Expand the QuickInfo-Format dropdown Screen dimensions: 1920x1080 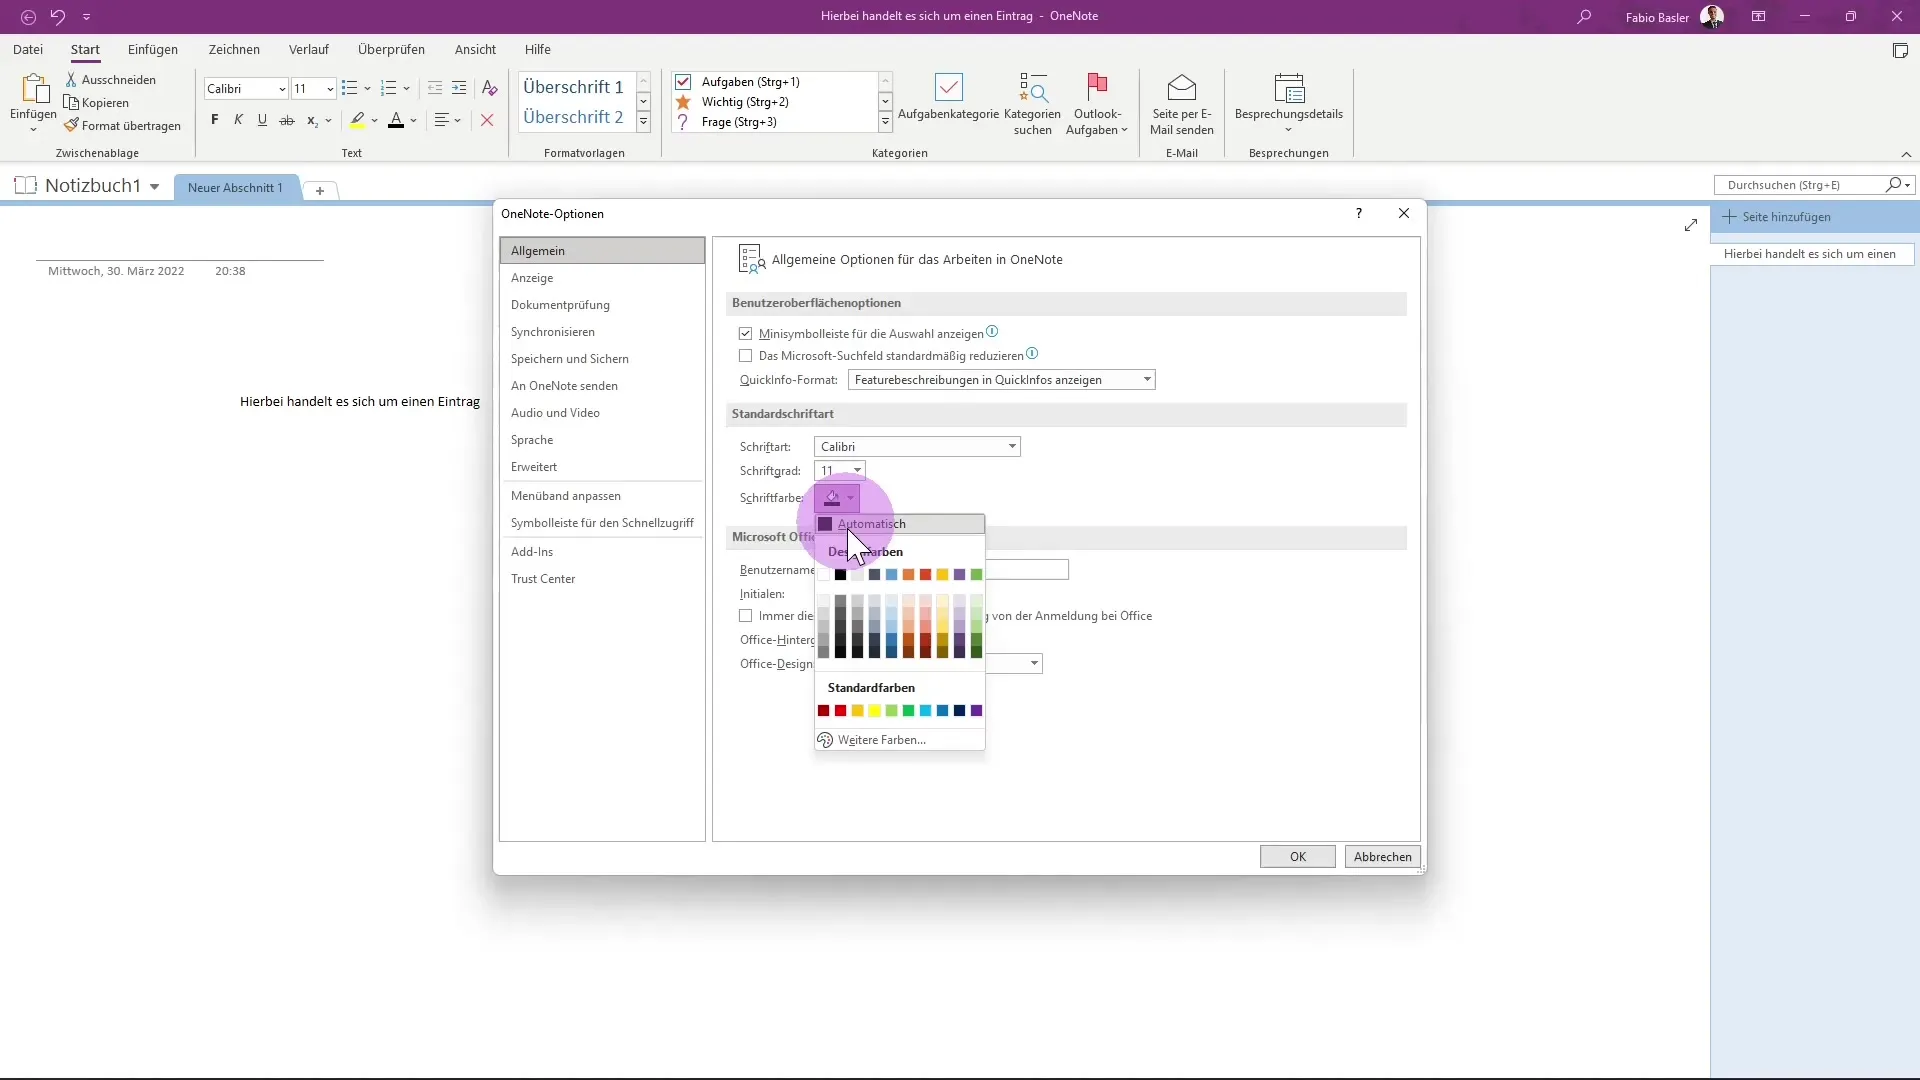[1146, 380]
